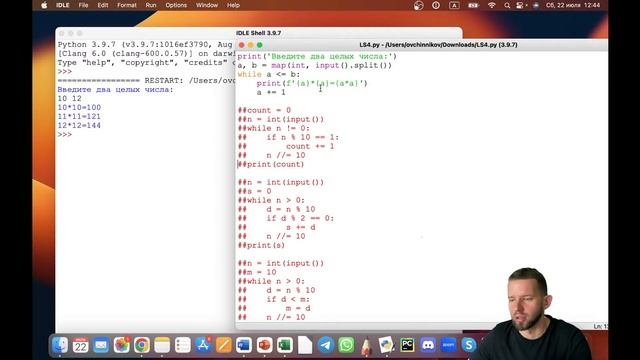Launch WhatsApp from the dock
This screenshot has height=360, width=640.
pos(346,345)
